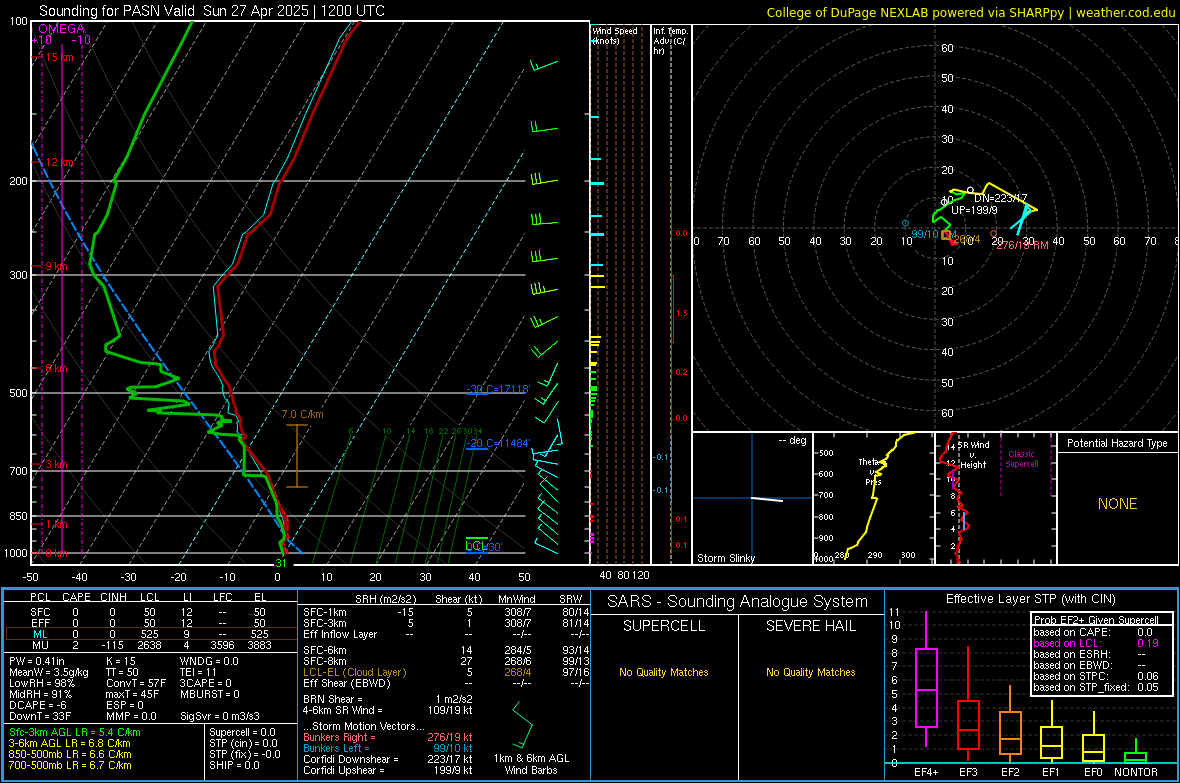Click the SEVERE HAIL column heading
The width and height of the screenshot is (1180, 783).
pos(810,626)
